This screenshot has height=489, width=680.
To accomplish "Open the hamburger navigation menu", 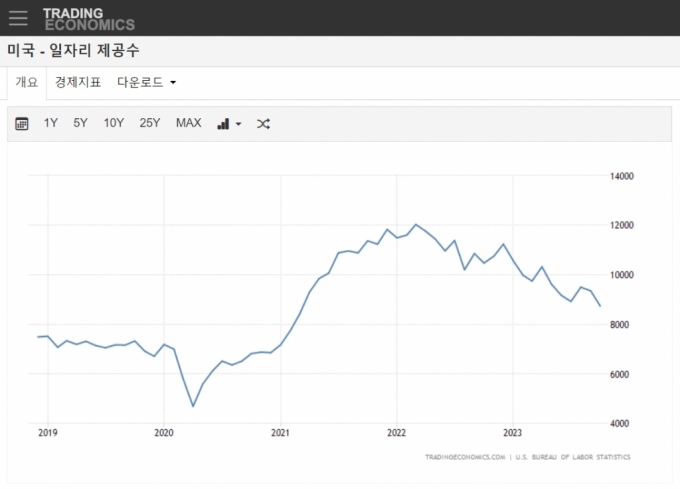I will (18, 18).
